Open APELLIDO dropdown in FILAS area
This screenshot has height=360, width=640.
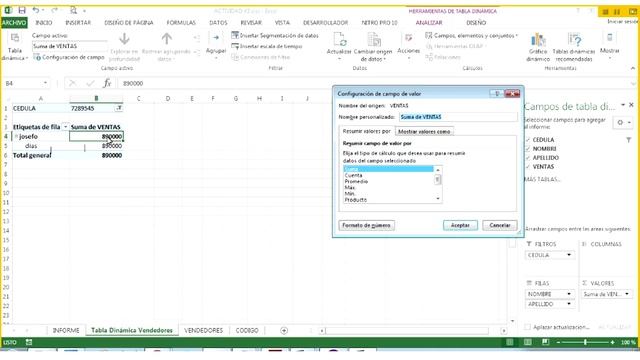pyautogui.click(x=569, y=304)
